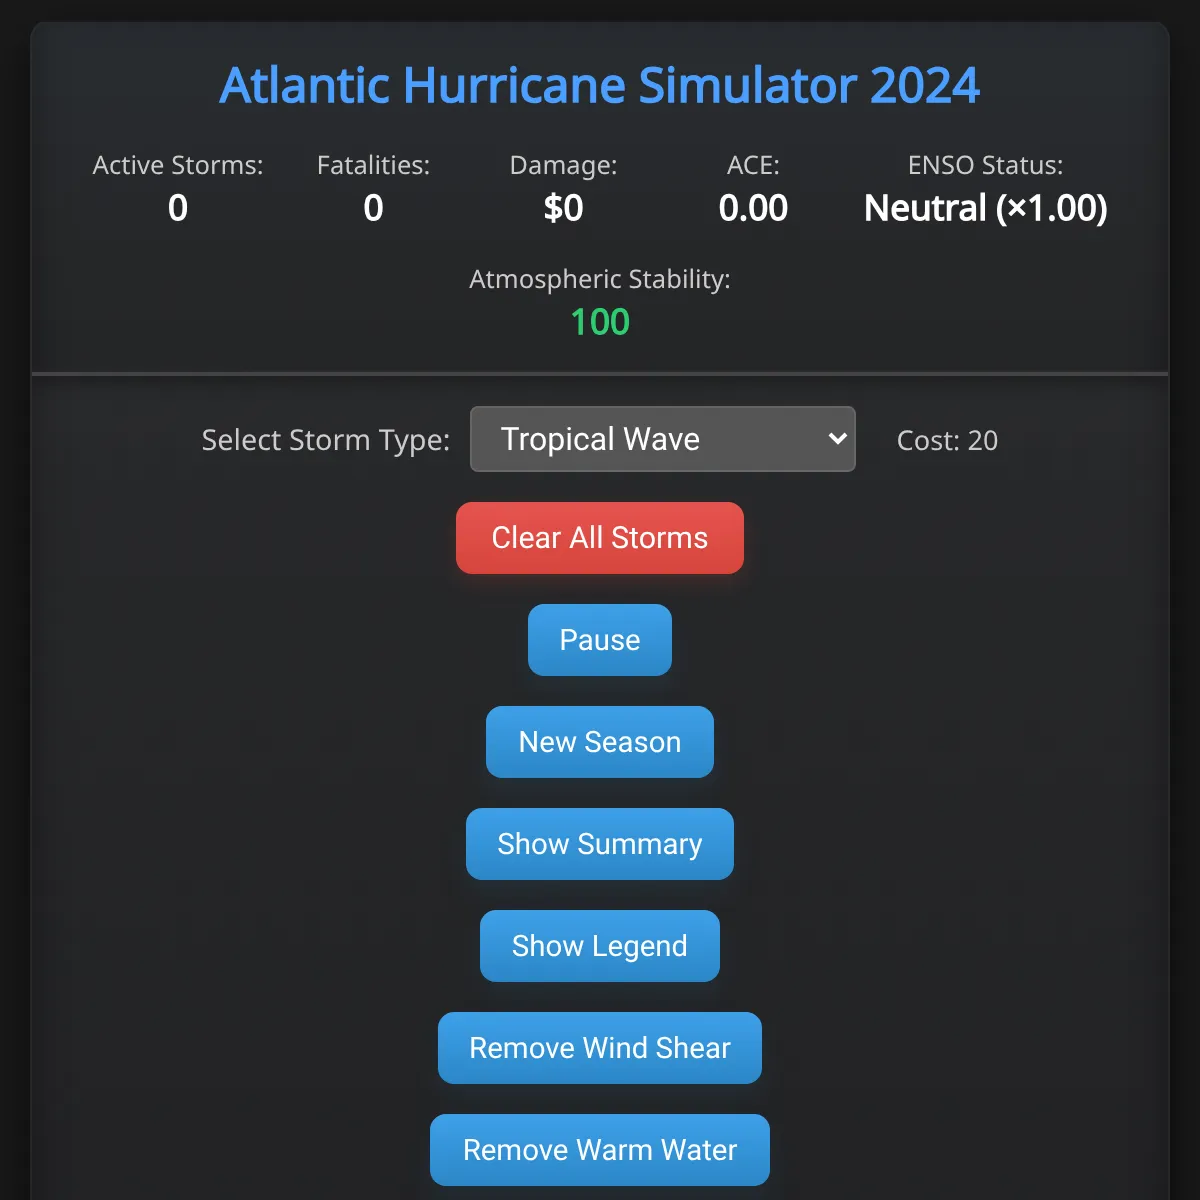1200x1200 pixels.
Task: Click the Atmospheric Stability label text
Action: (x=600, y=279)
